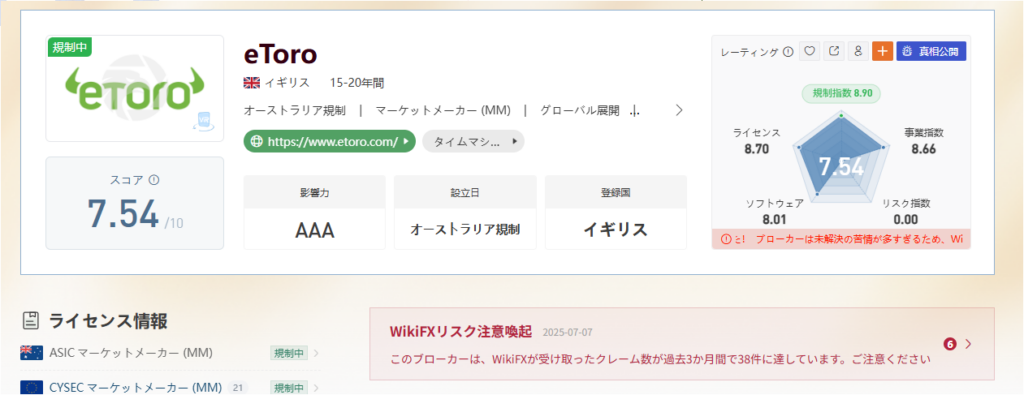The image size is (1024, 395).
Task: Click the UK flag icon
Action: click(x=251, y=83)
